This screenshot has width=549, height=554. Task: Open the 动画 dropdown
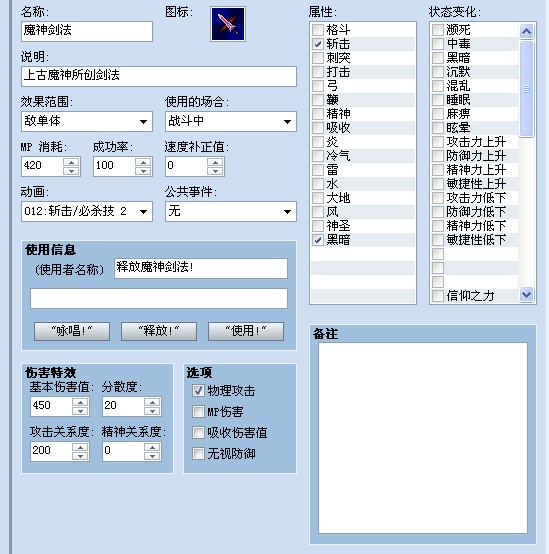[x=87, y=212]
